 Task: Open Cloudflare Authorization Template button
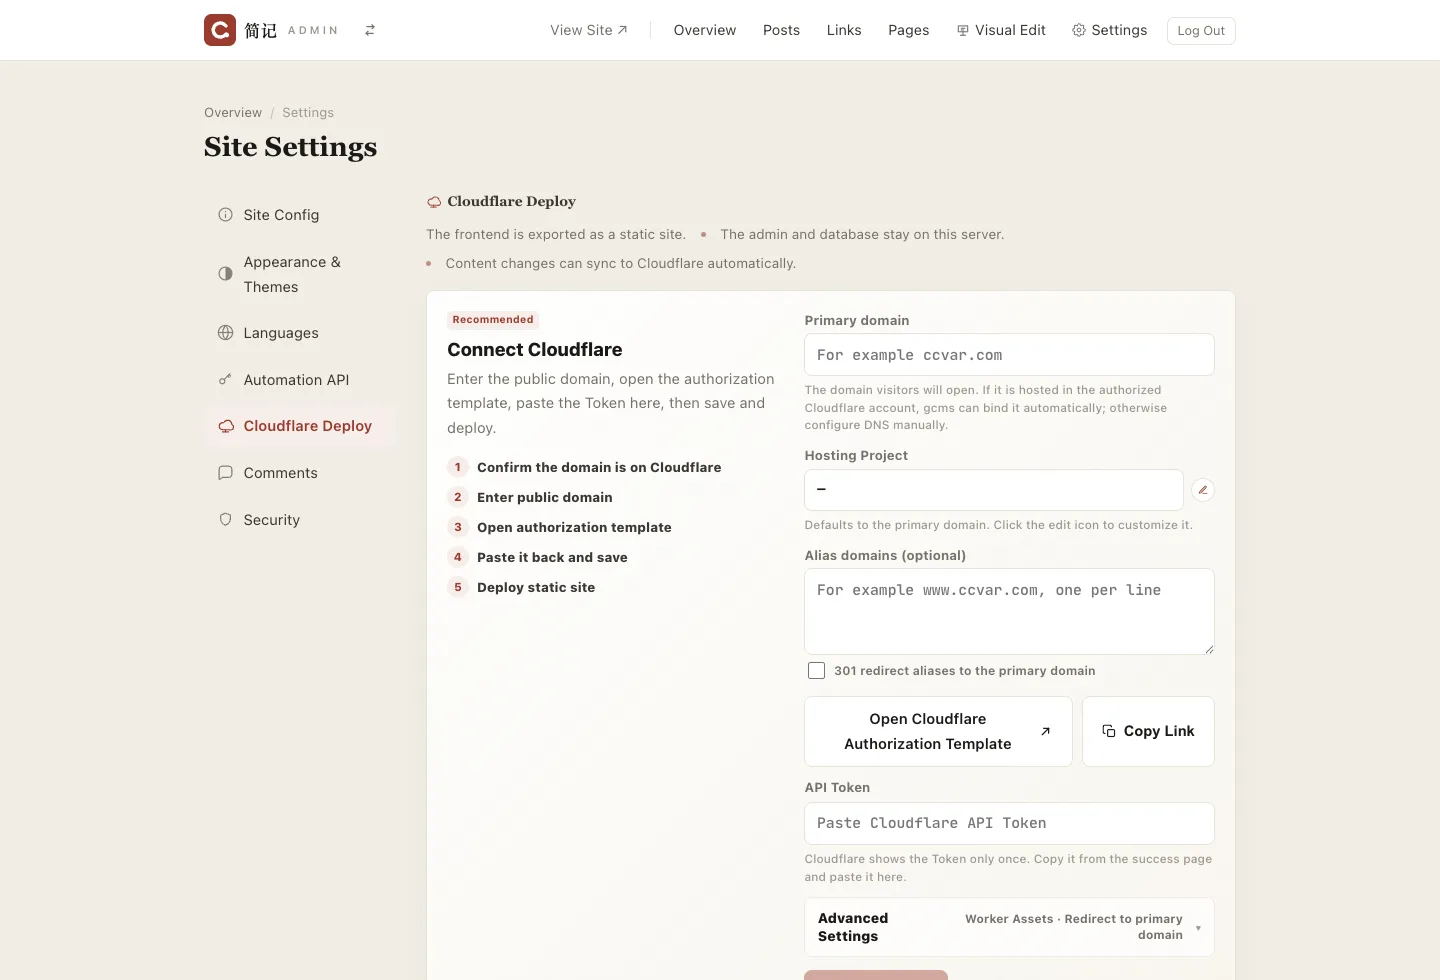click(x=938, y=732)
